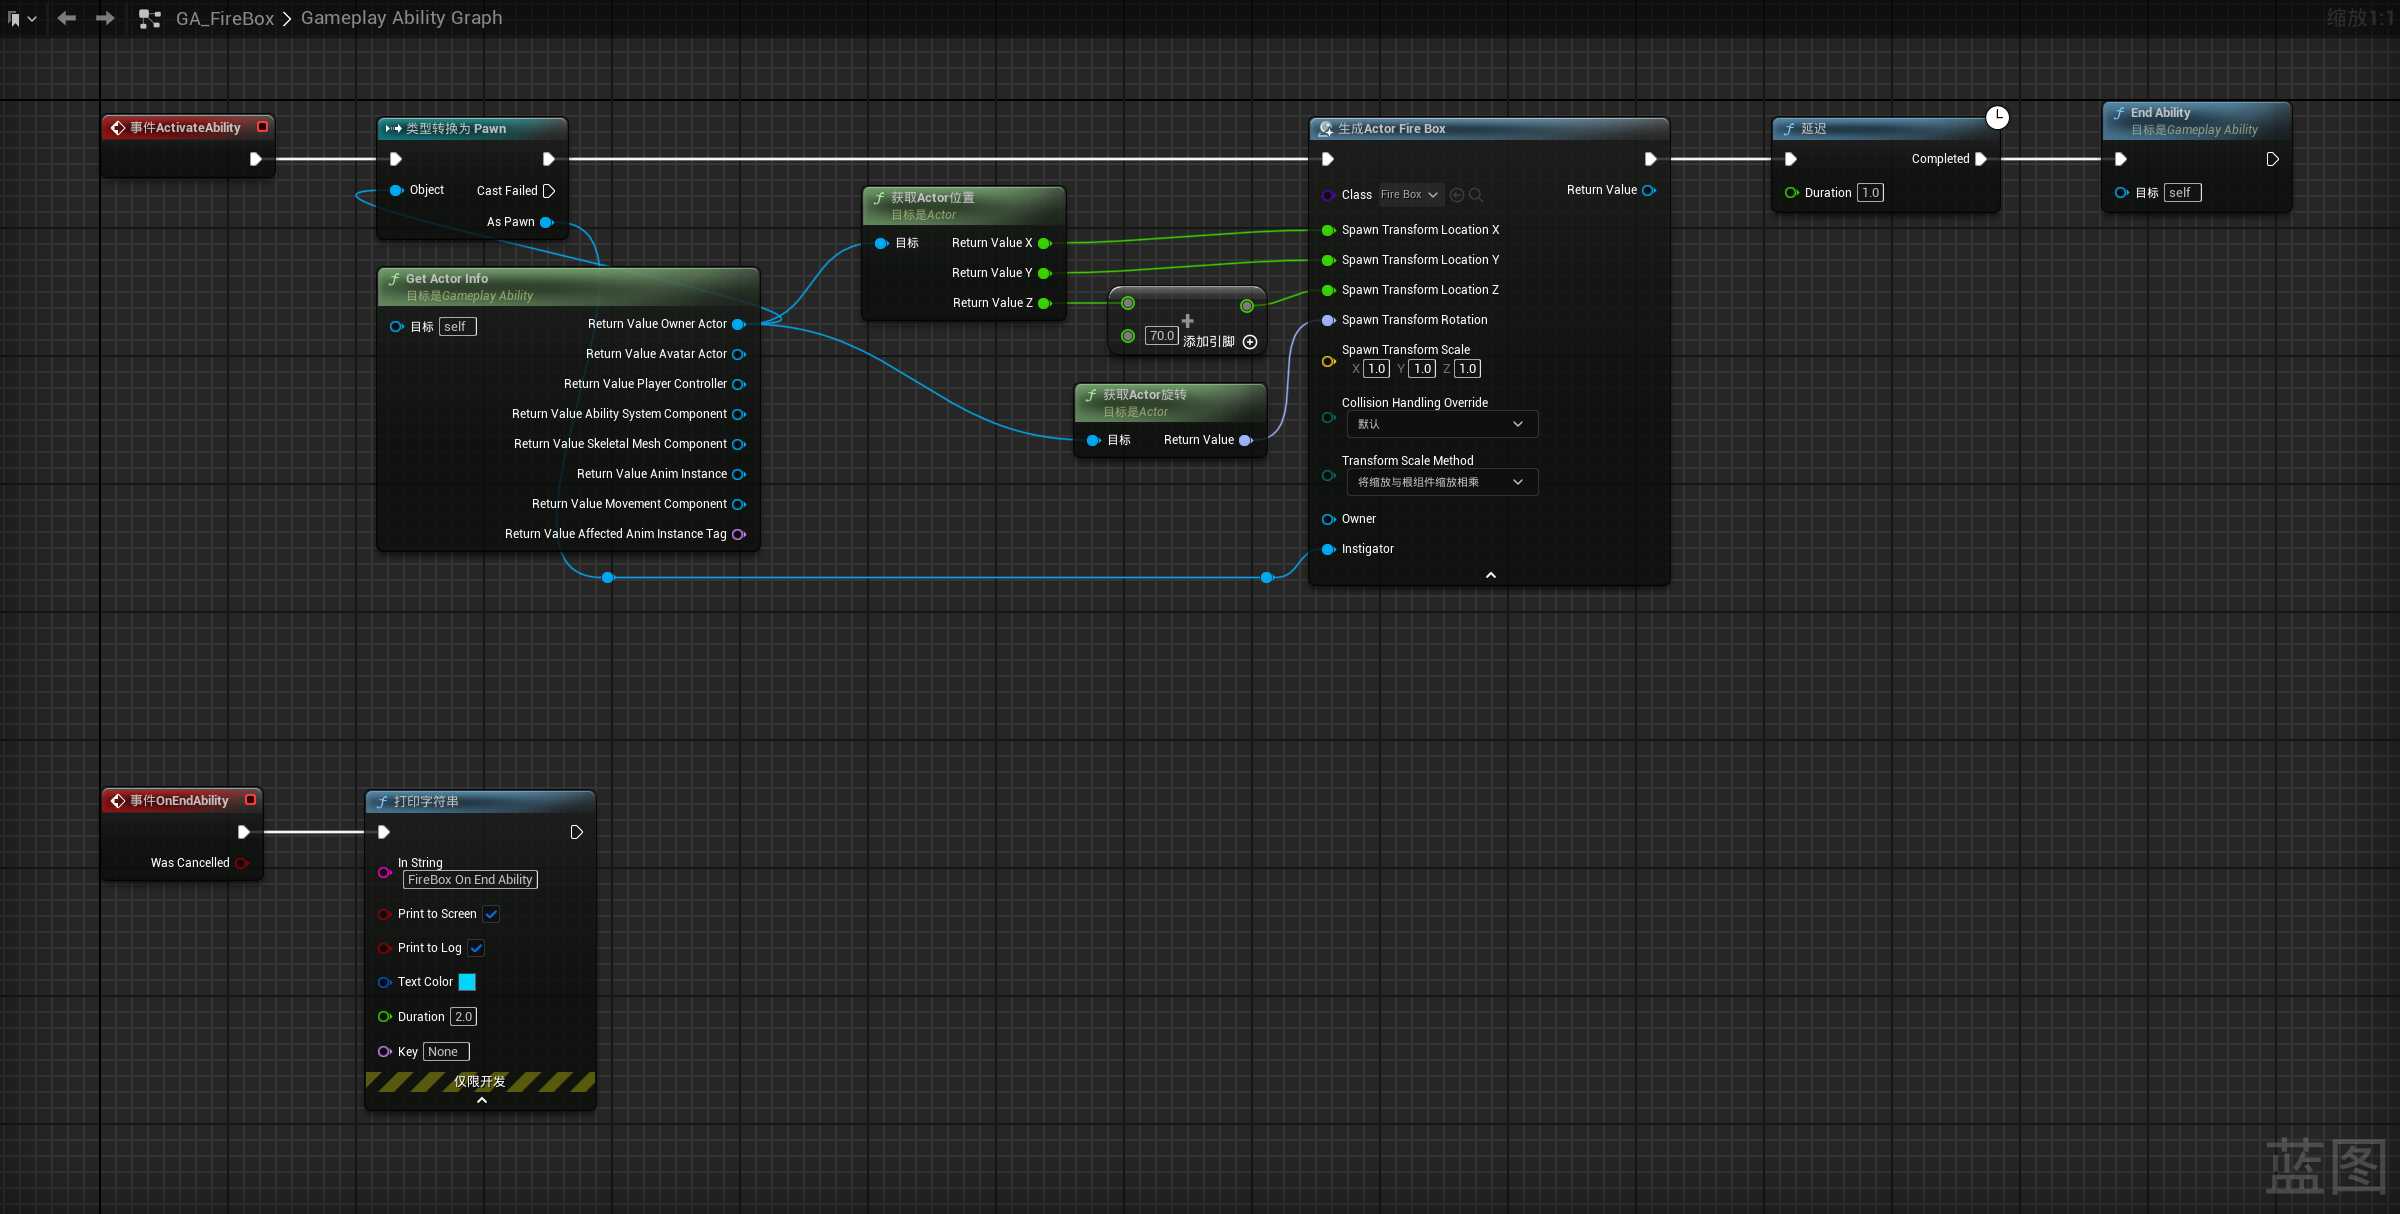Click the back navigation arrow
This screenshot has height=1214, width=2400.
pyautogui.click(x=67, y=18)
